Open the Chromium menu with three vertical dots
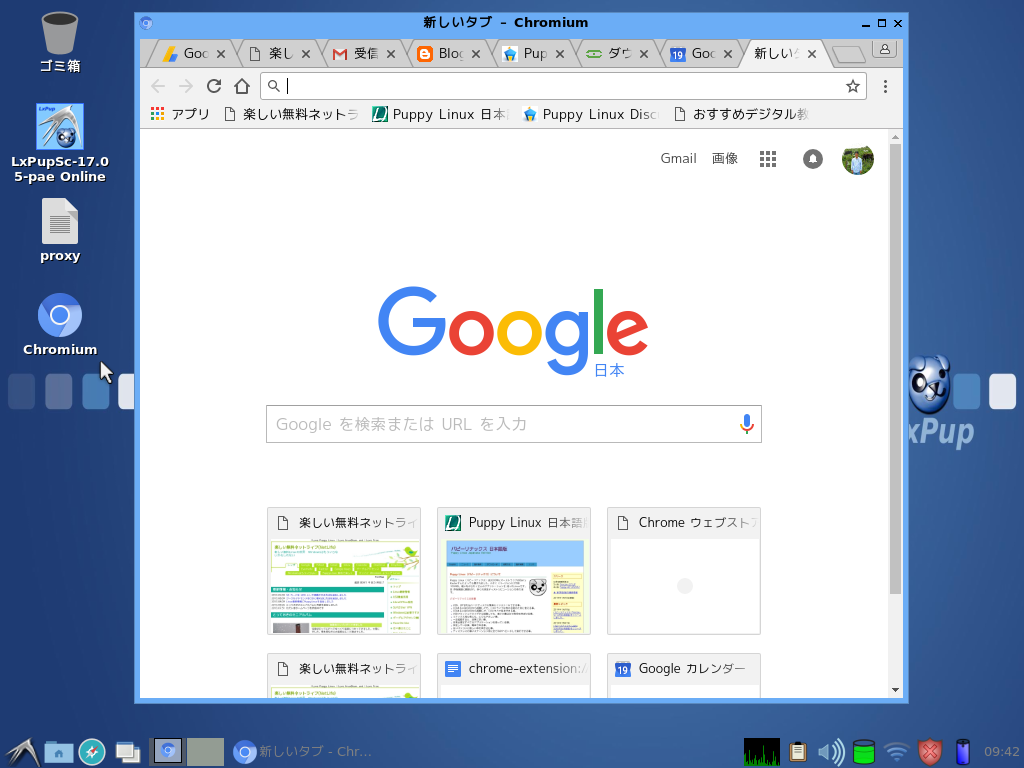This screenshot has height=768, width=1024. click(x=884, y=87)
